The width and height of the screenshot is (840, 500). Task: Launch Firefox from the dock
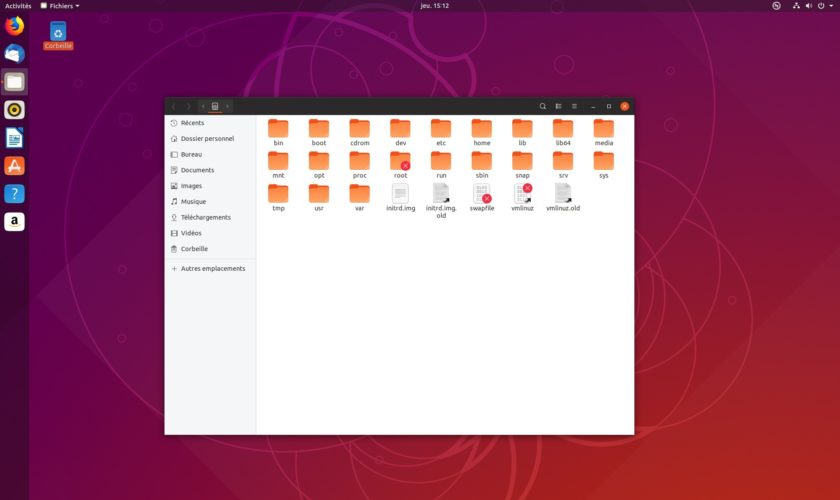(x=14, y=26)
